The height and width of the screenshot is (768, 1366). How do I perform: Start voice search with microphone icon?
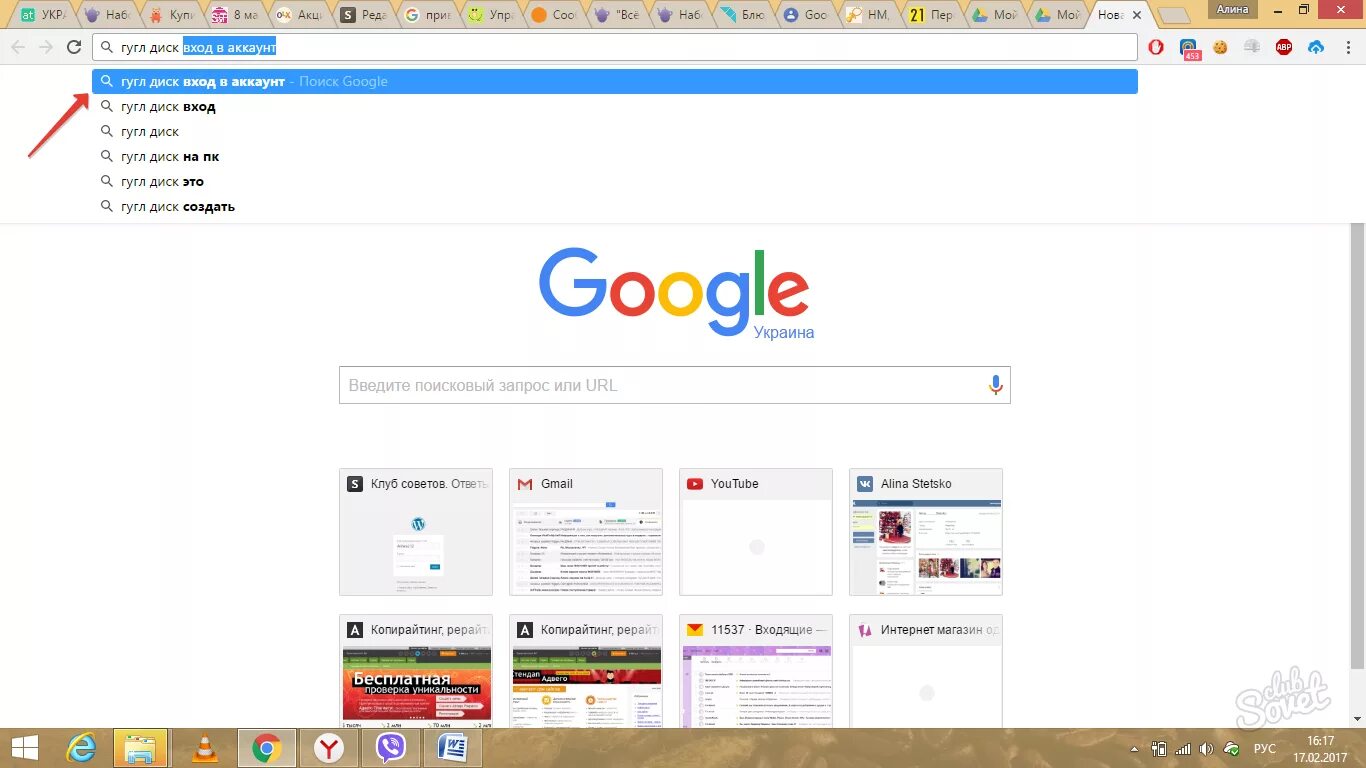995,385
